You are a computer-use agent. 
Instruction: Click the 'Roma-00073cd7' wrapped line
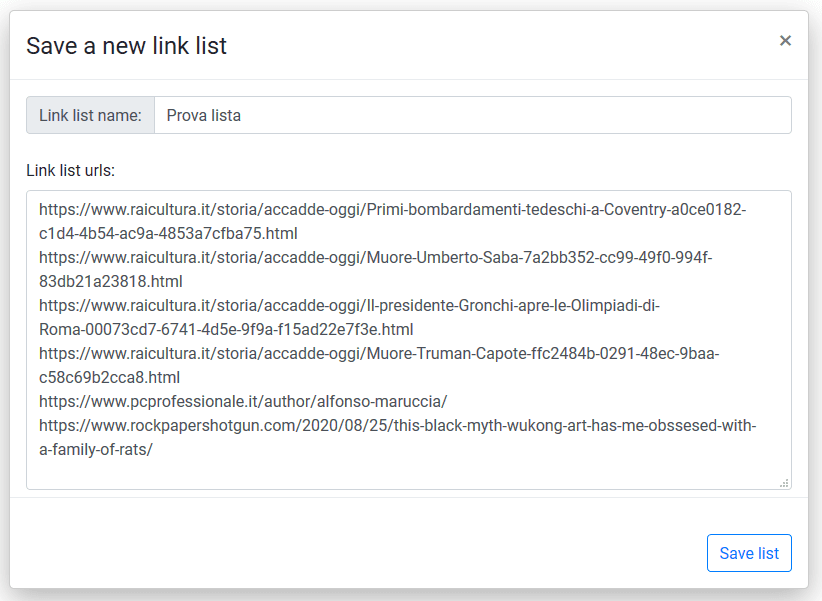pos(226,330)
